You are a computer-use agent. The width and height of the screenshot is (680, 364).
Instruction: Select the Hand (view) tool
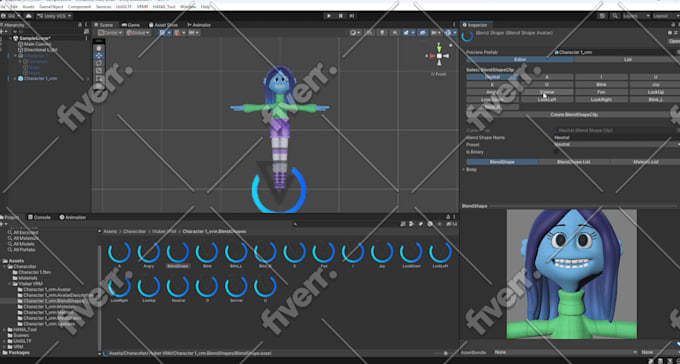(99, 48)
